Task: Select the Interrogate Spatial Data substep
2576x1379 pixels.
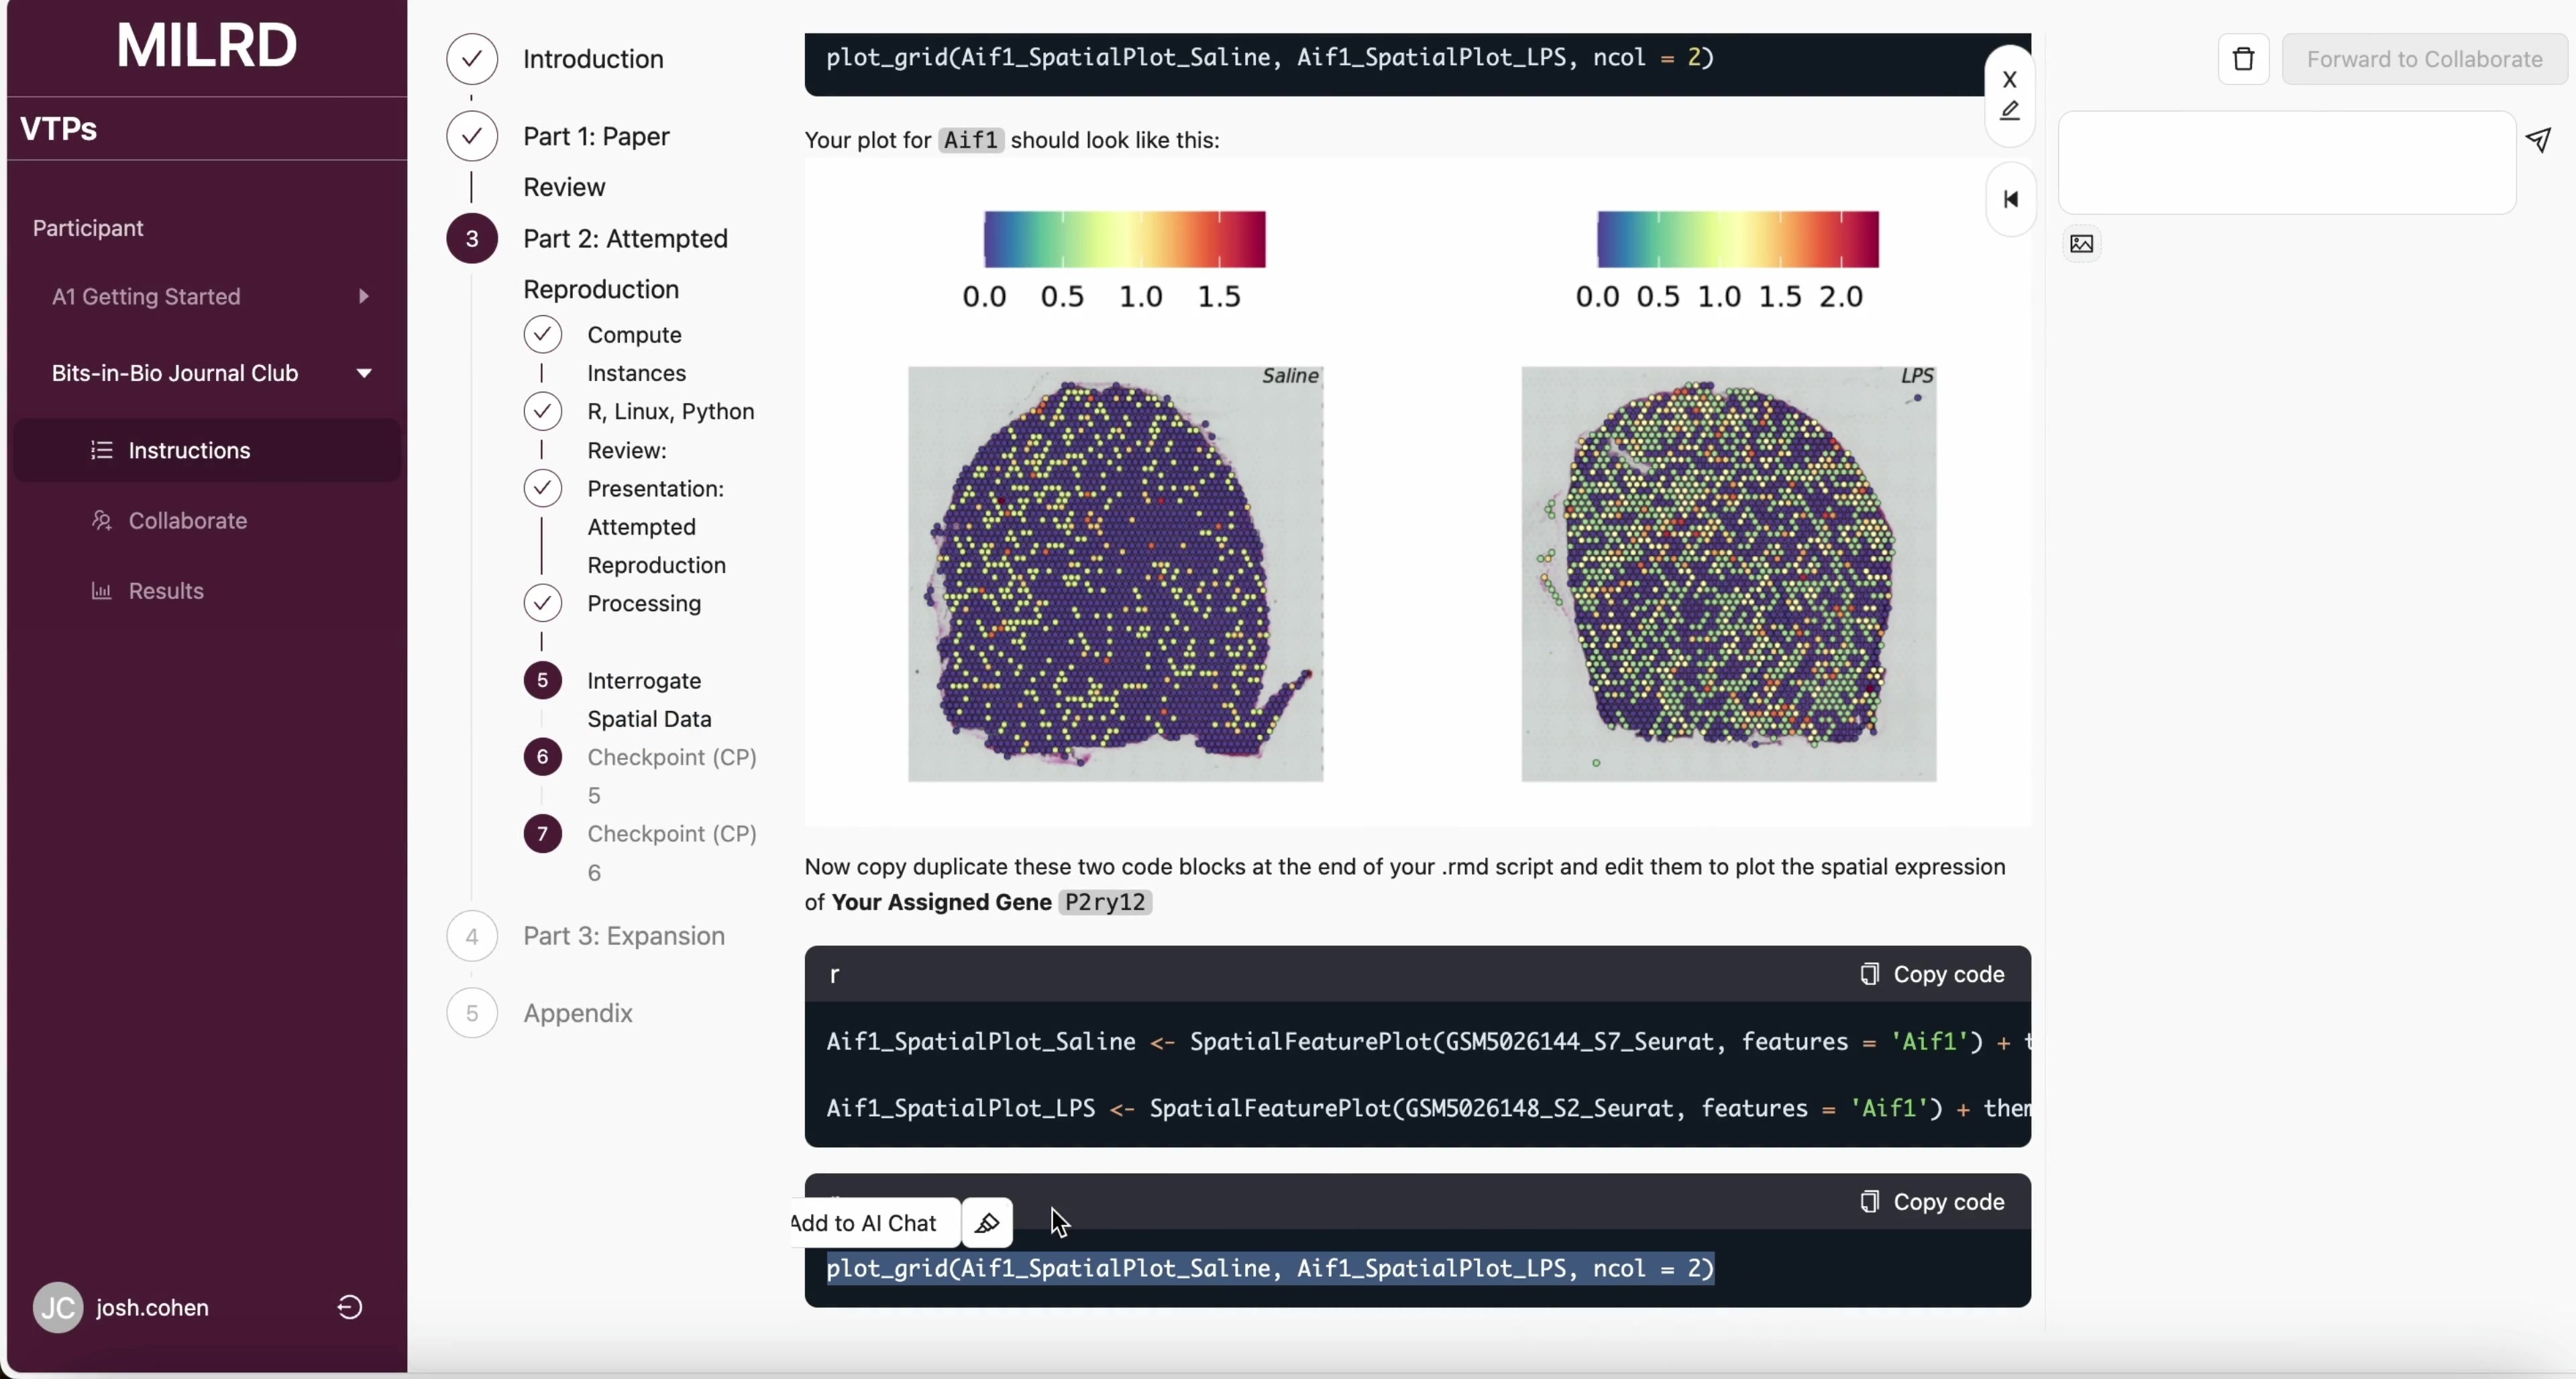Action: (649, 699)
